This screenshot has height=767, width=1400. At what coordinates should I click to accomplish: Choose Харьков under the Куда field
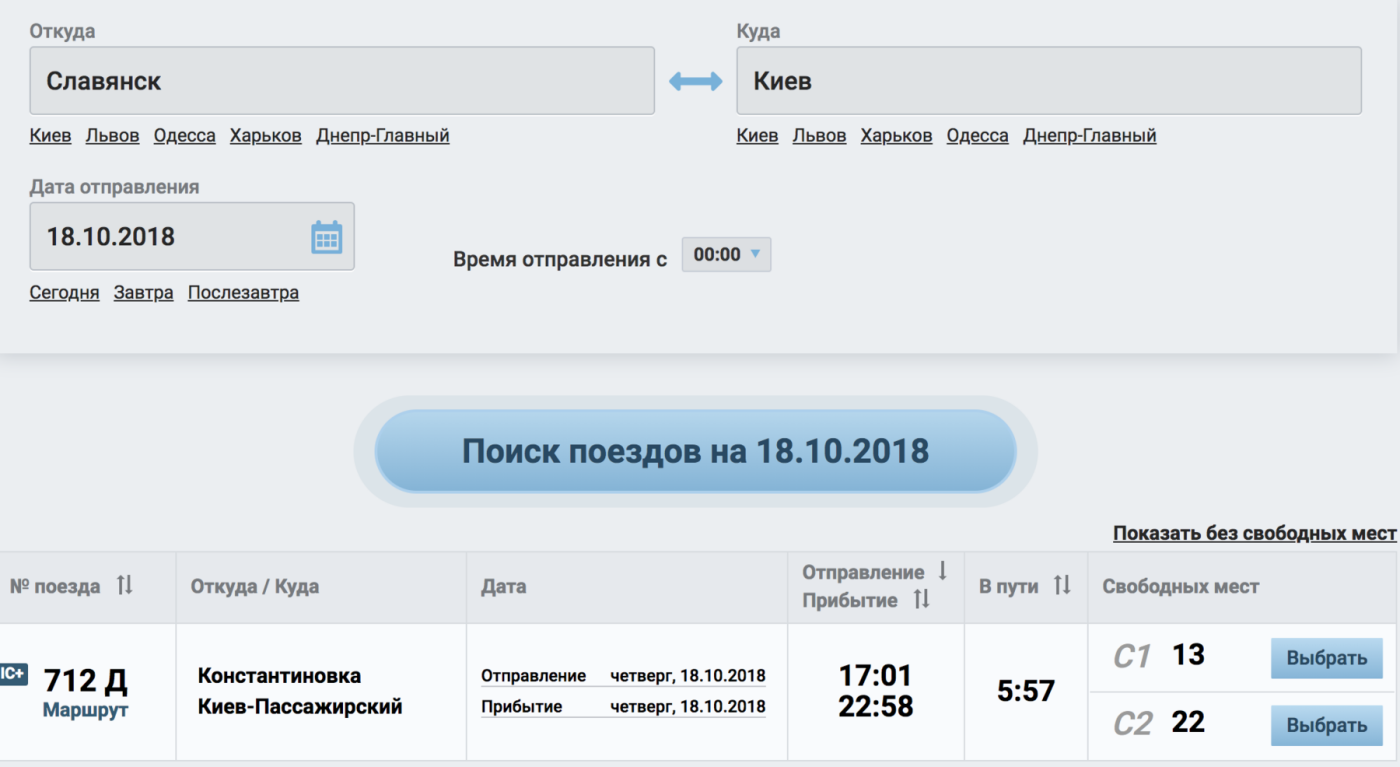point(897,136)
